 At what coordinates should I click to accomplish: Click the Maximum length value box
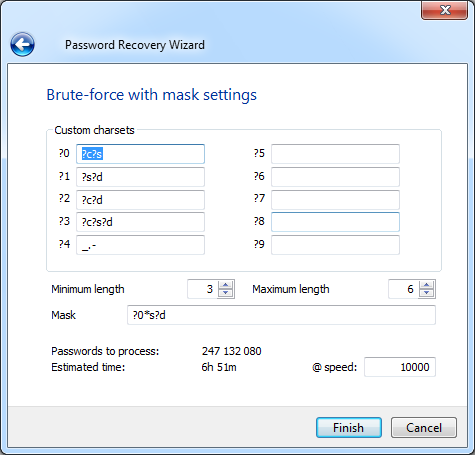click(x=403, y=289)
